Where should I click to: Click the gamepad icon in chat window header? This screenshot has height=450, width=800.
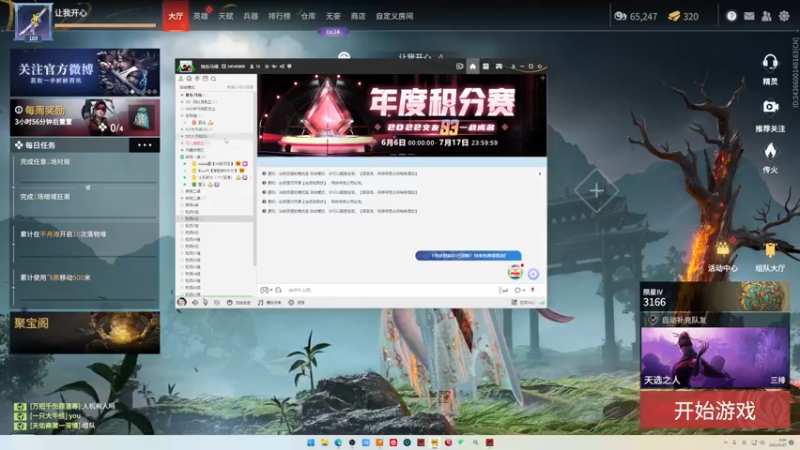click(499, 66)
